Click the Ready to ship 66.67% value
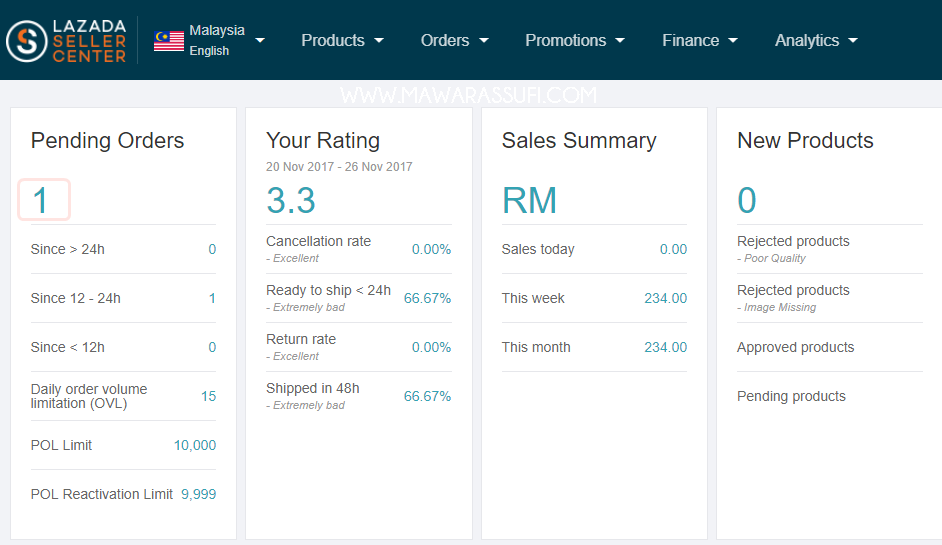Viewport: 942px width, 545px height. point(427,298)
